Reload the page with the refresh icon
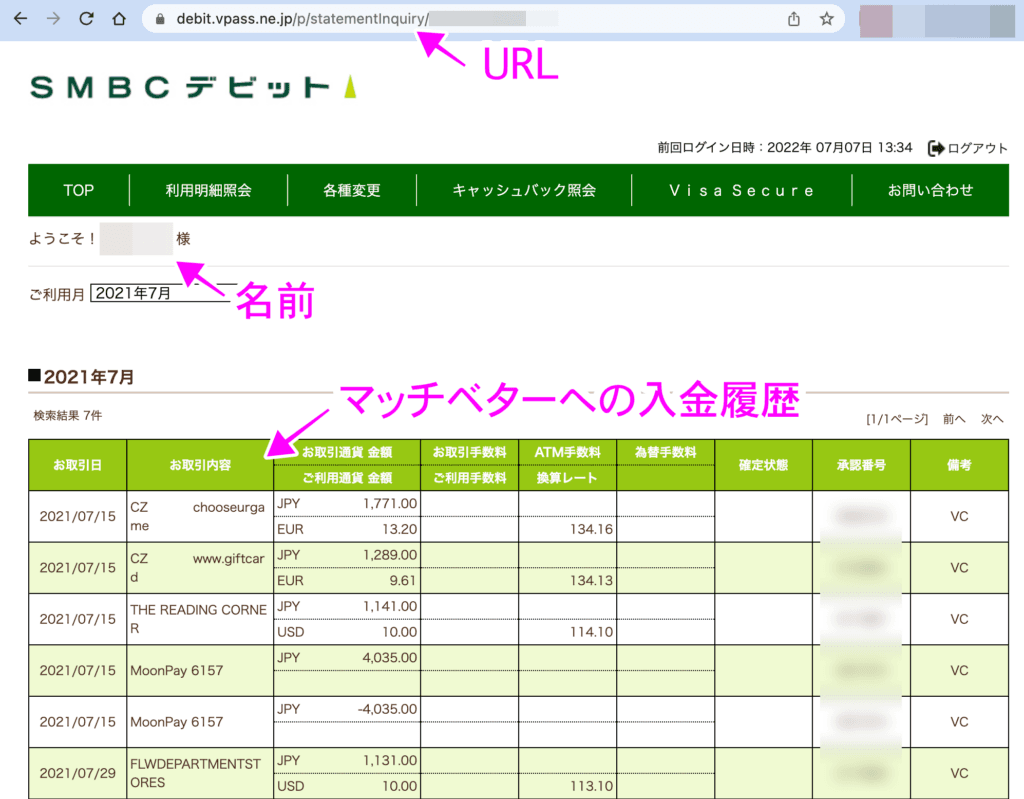The width and height of the screenshot is (1024, 799). click(x=86, y=19)
